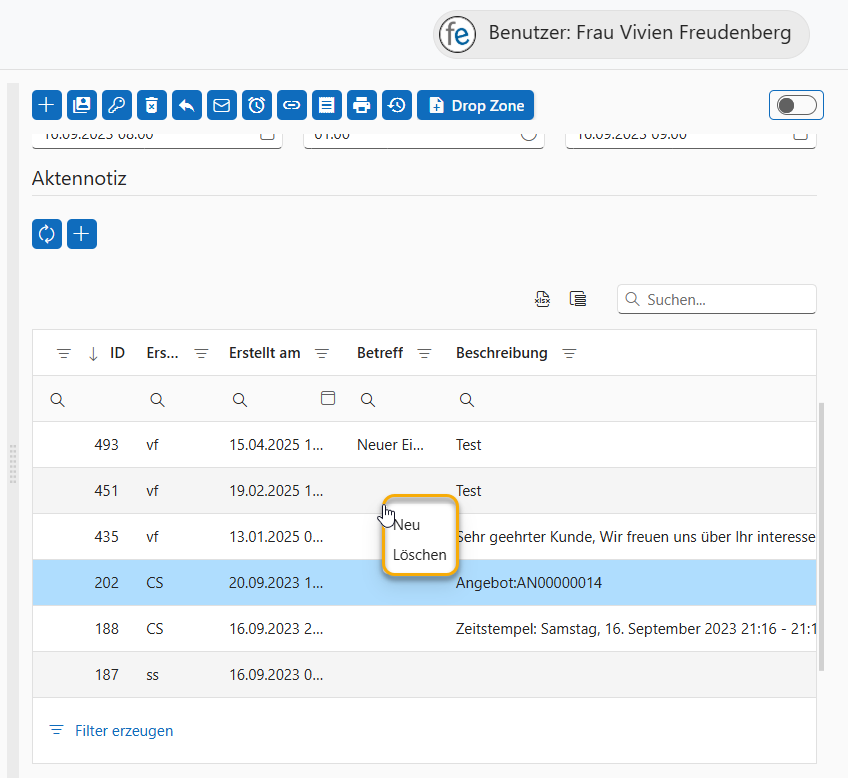This screenshot has width=848, height=778.
Task: Toggle the switch at top right
Action: [x=796, y=105]
